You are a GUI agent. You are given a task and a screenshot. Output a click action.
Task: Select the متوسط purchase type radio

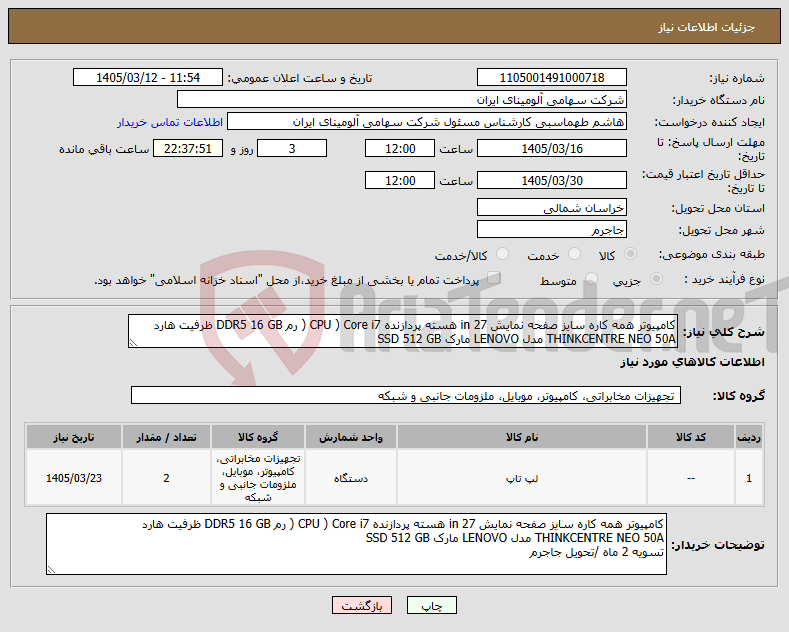(x=591, y=279)
